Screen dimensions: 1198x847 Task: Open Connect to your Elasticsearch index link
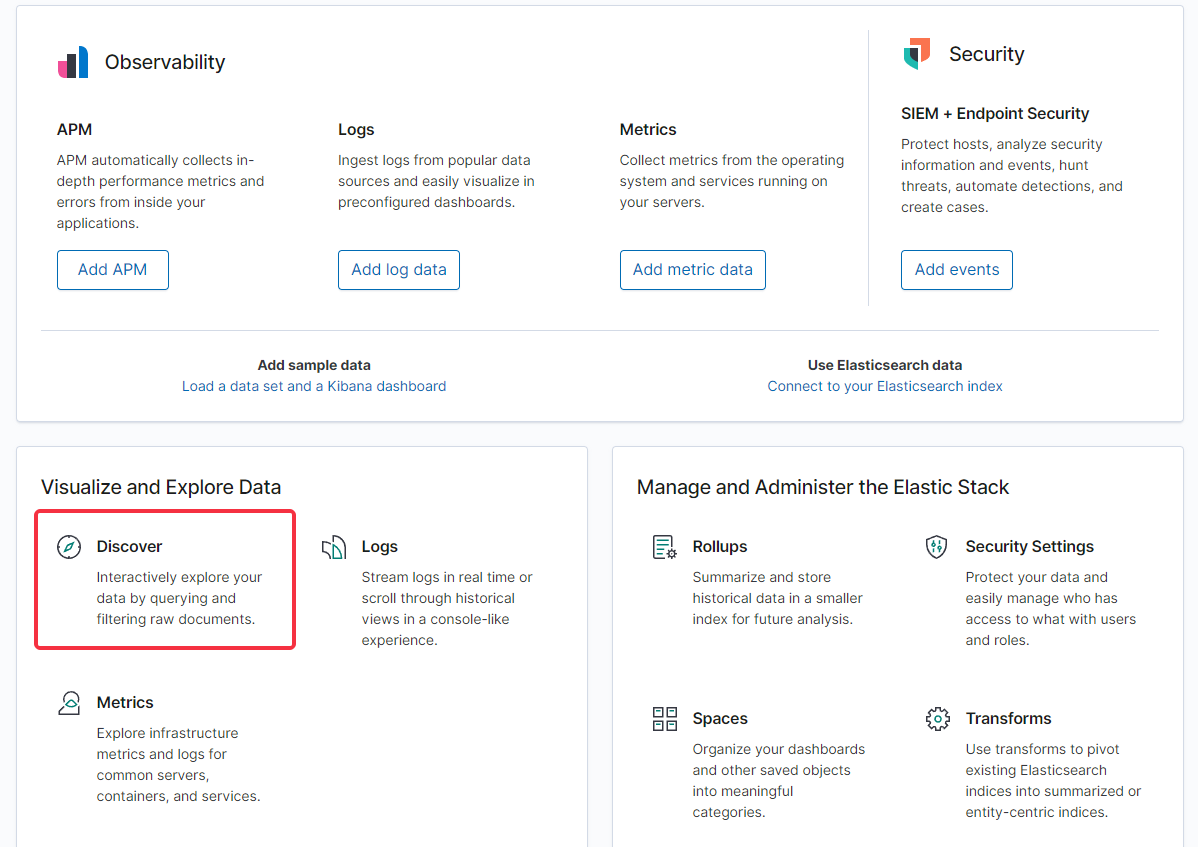pos(885,386)
